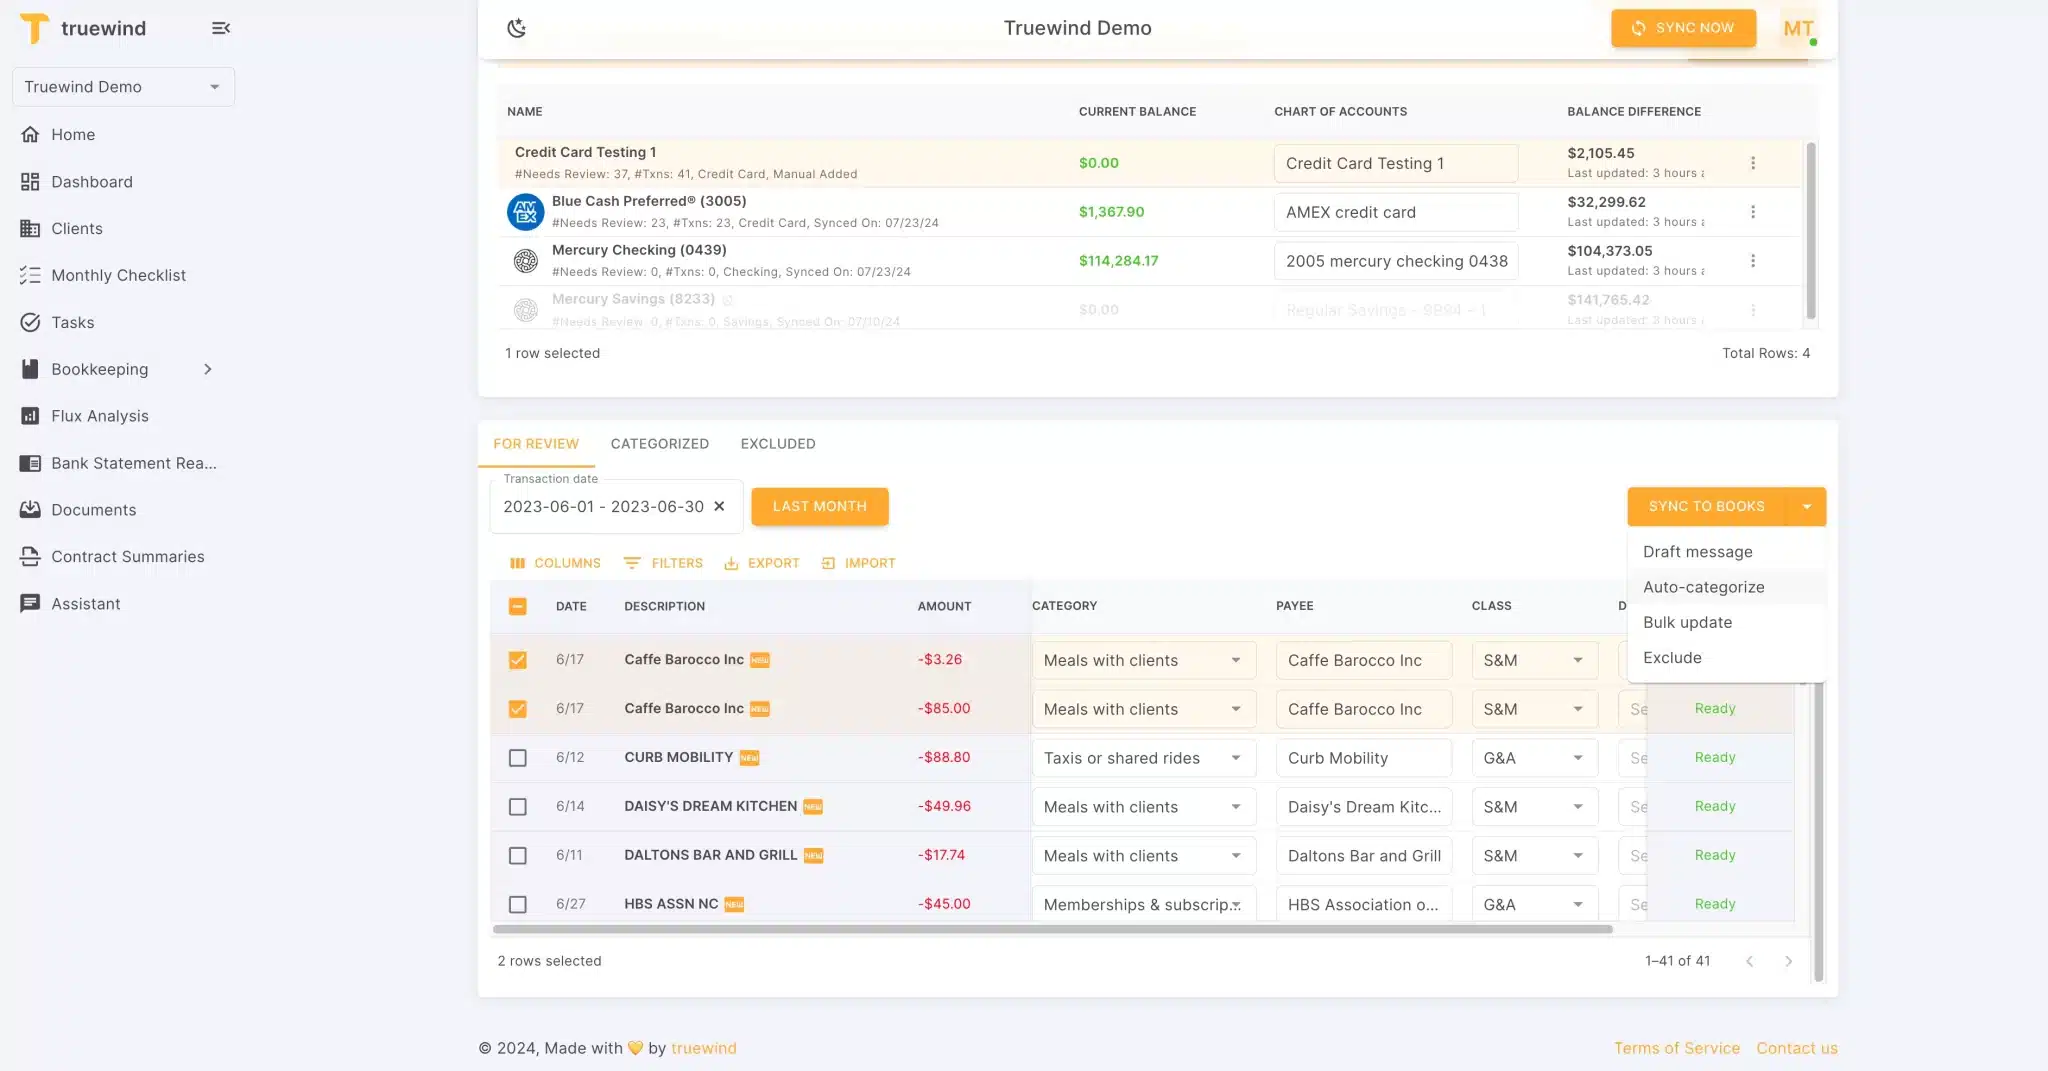Open Flux Analysis from sidebar
Screen dimensions: 2048x1071
[x=99, y=416]
